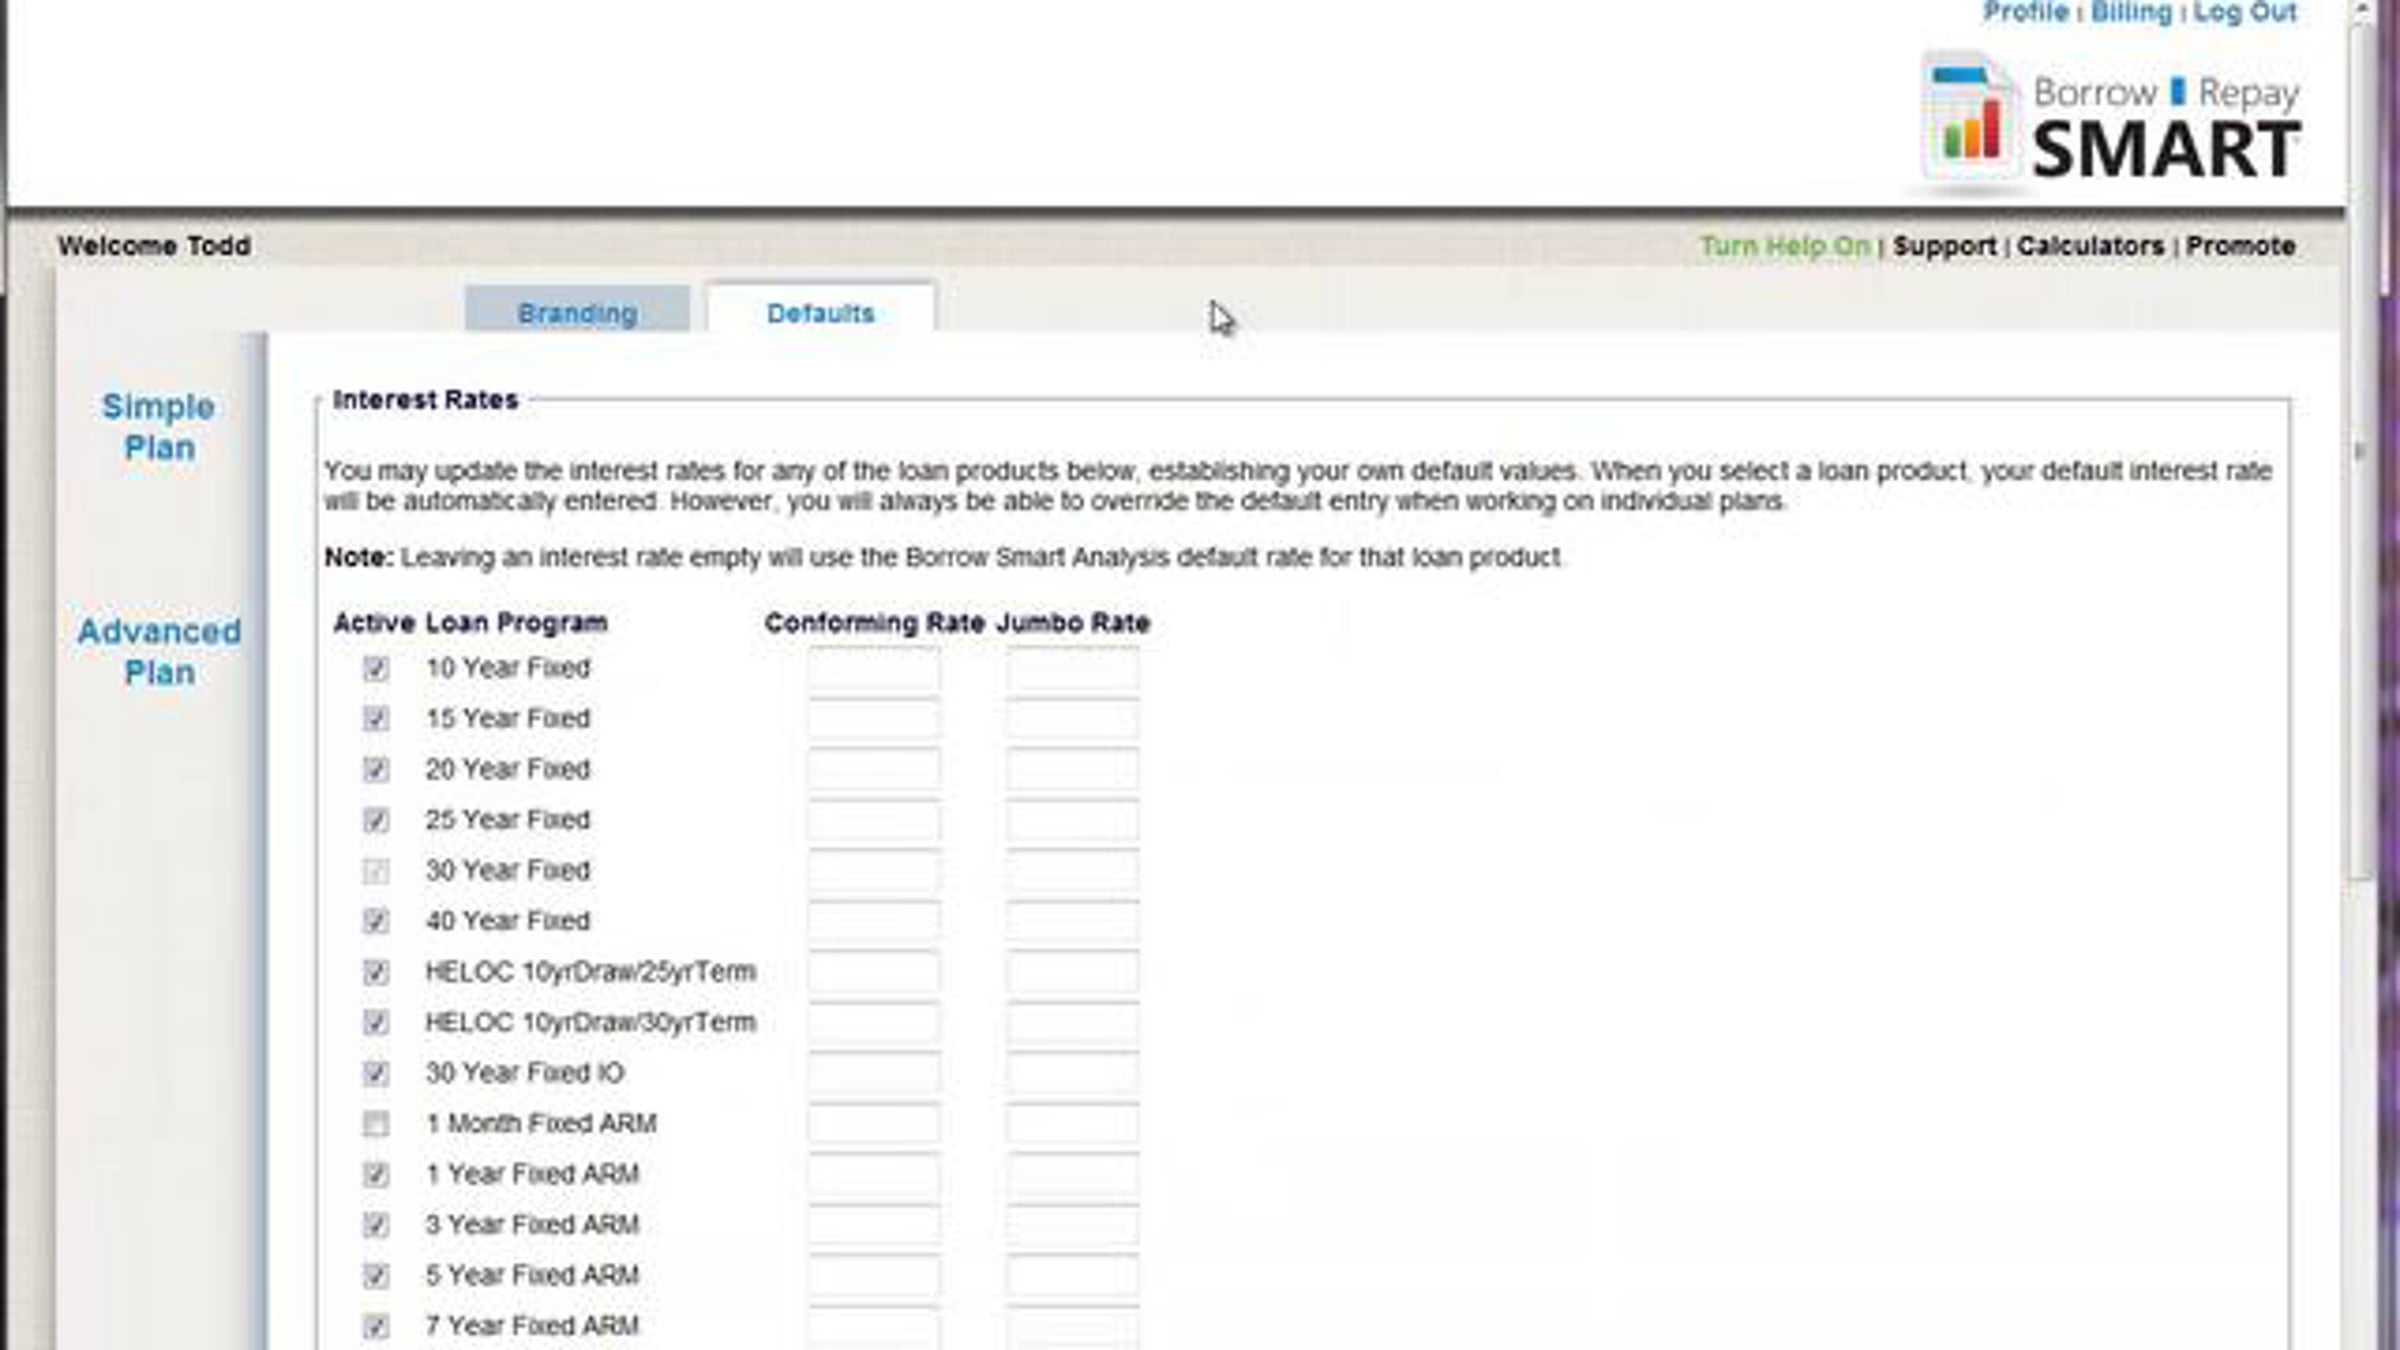Image resolution: width=2400 pixels, height=1350 pixels.
Task: Click the Turn Help On link
Action: pyautogui.click(x=1785, y=246)
